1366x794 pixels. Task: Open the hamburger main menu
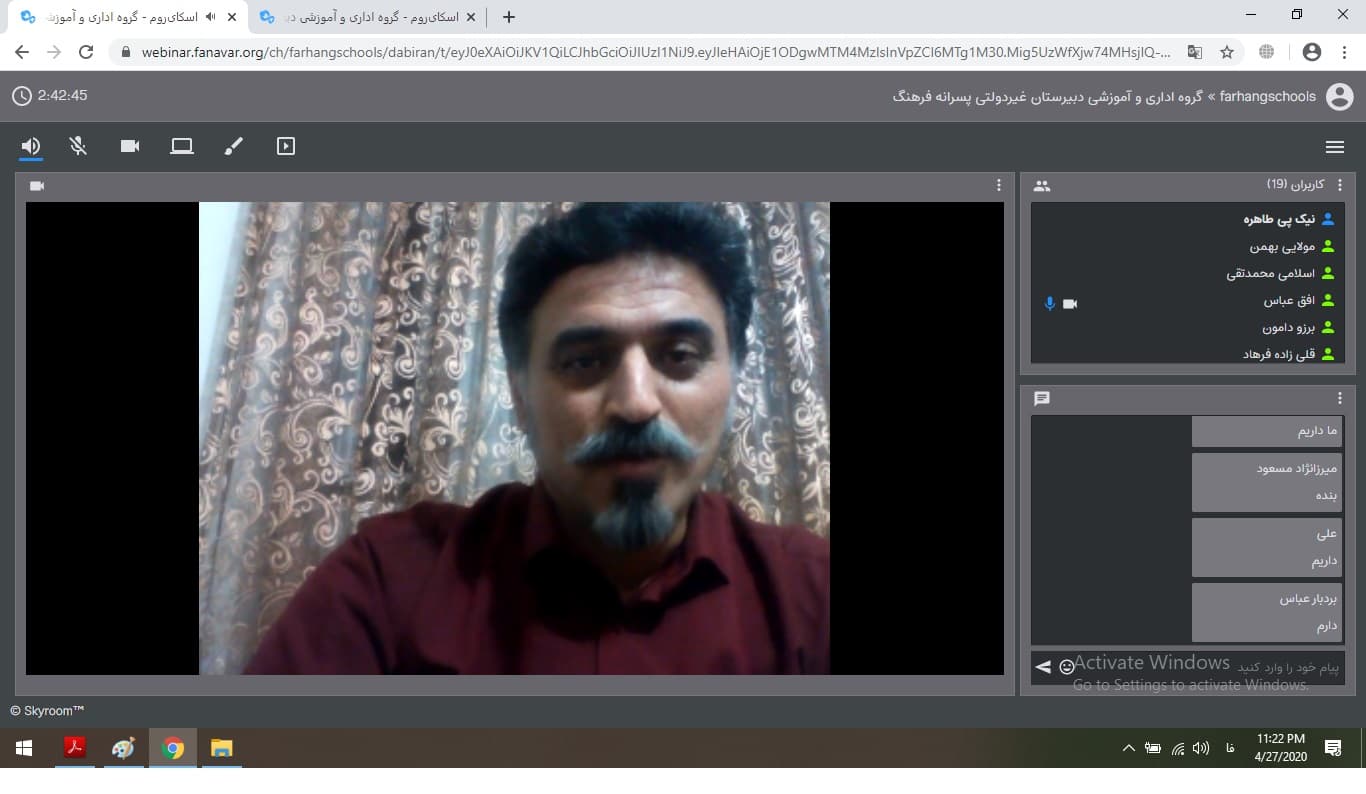pyautogui.click(x=1334, y=147)
